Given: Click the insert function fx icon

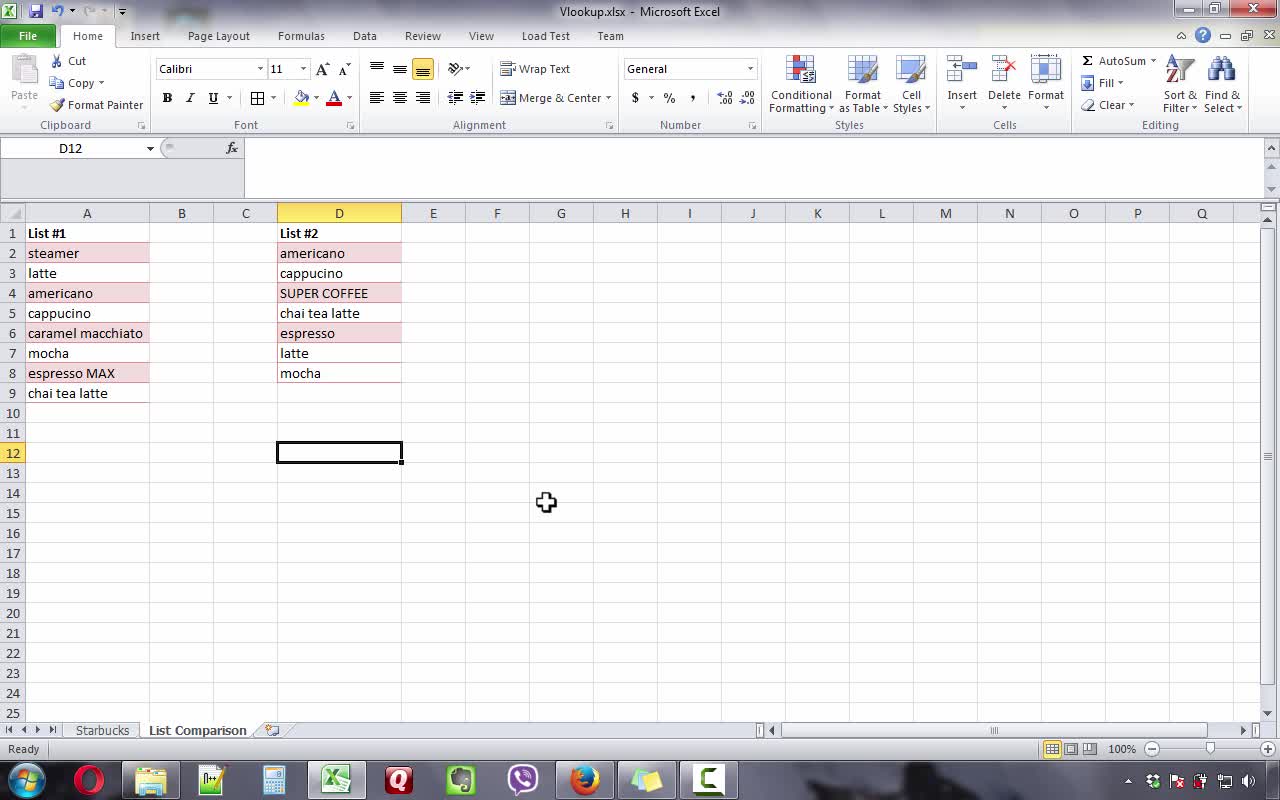Looking at the screenshot, I should click(232, 148).
